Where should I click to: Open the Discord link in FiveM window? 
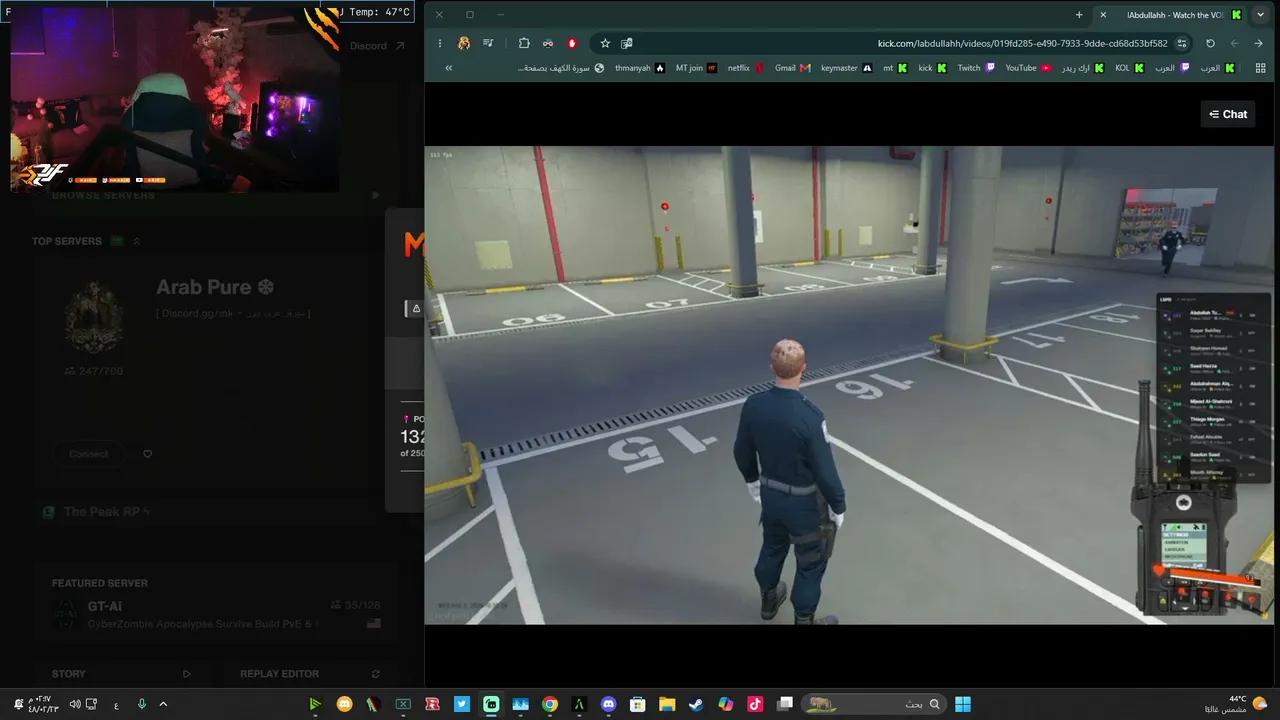coord(377,46)
